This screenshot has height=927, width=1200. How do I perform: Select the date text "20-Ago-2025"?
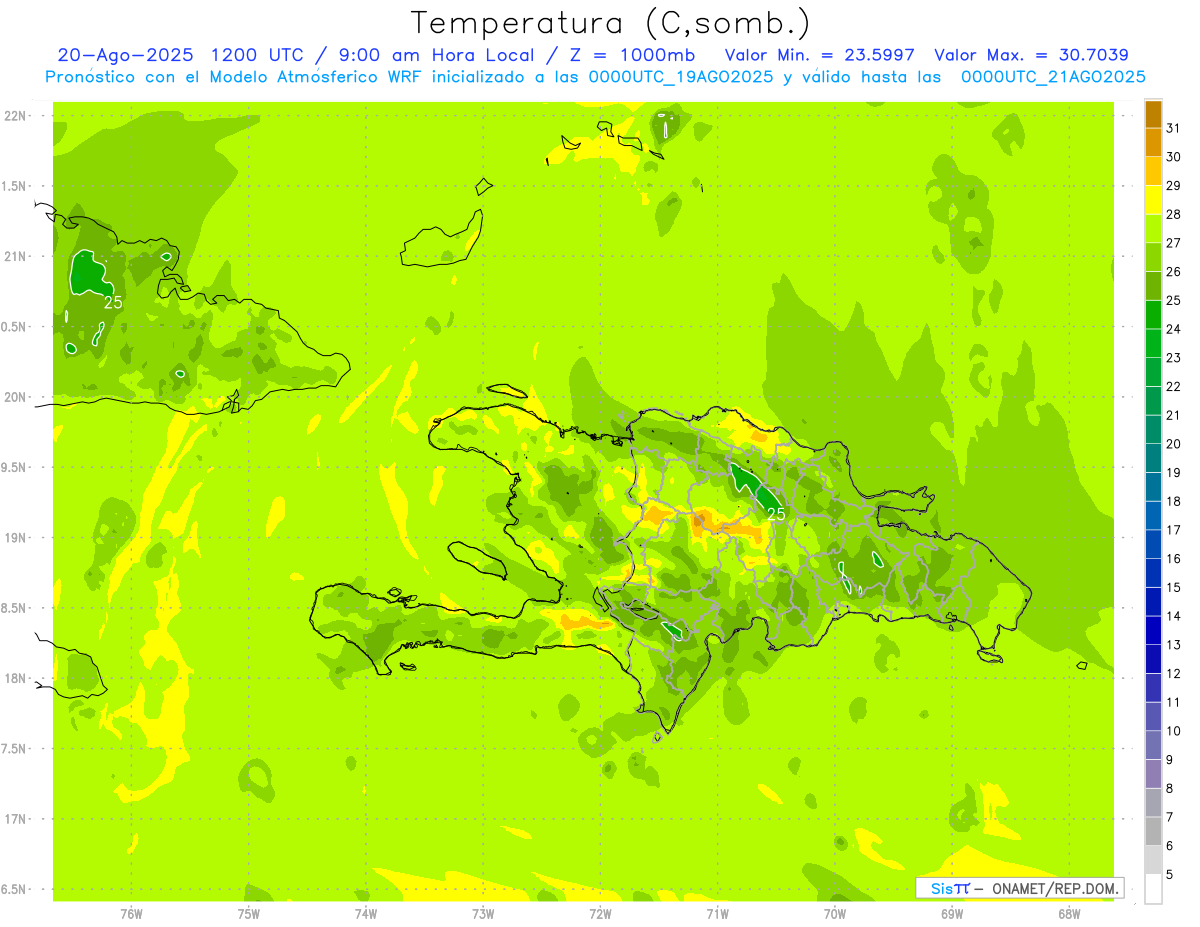tap(125, 55)
